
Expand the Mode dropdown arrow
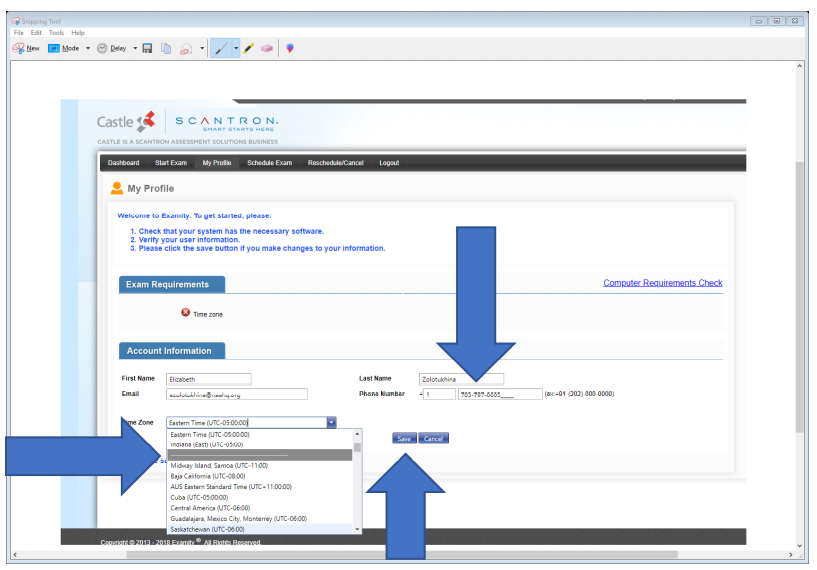coord(88,48)
